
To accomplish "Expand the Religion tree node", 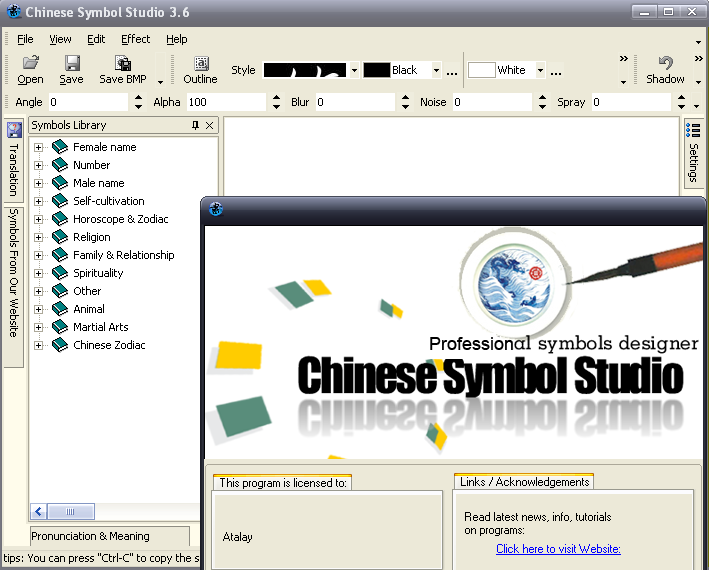I will [x=38, y=238].
